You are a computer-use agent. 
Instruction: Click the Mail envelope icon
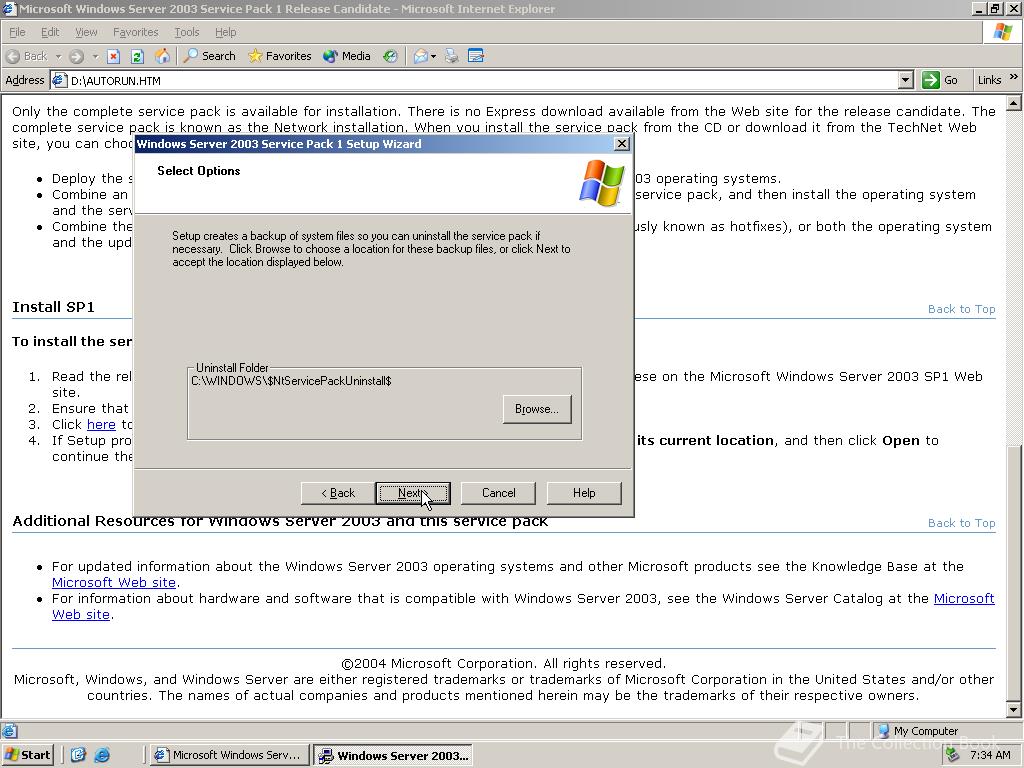click(x=421, y=56)
